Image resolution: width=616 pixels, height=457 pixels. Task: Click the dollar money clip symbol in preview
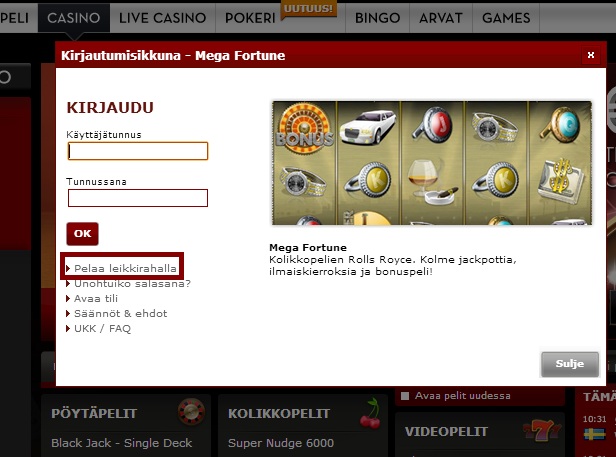(x=561, y=180)
